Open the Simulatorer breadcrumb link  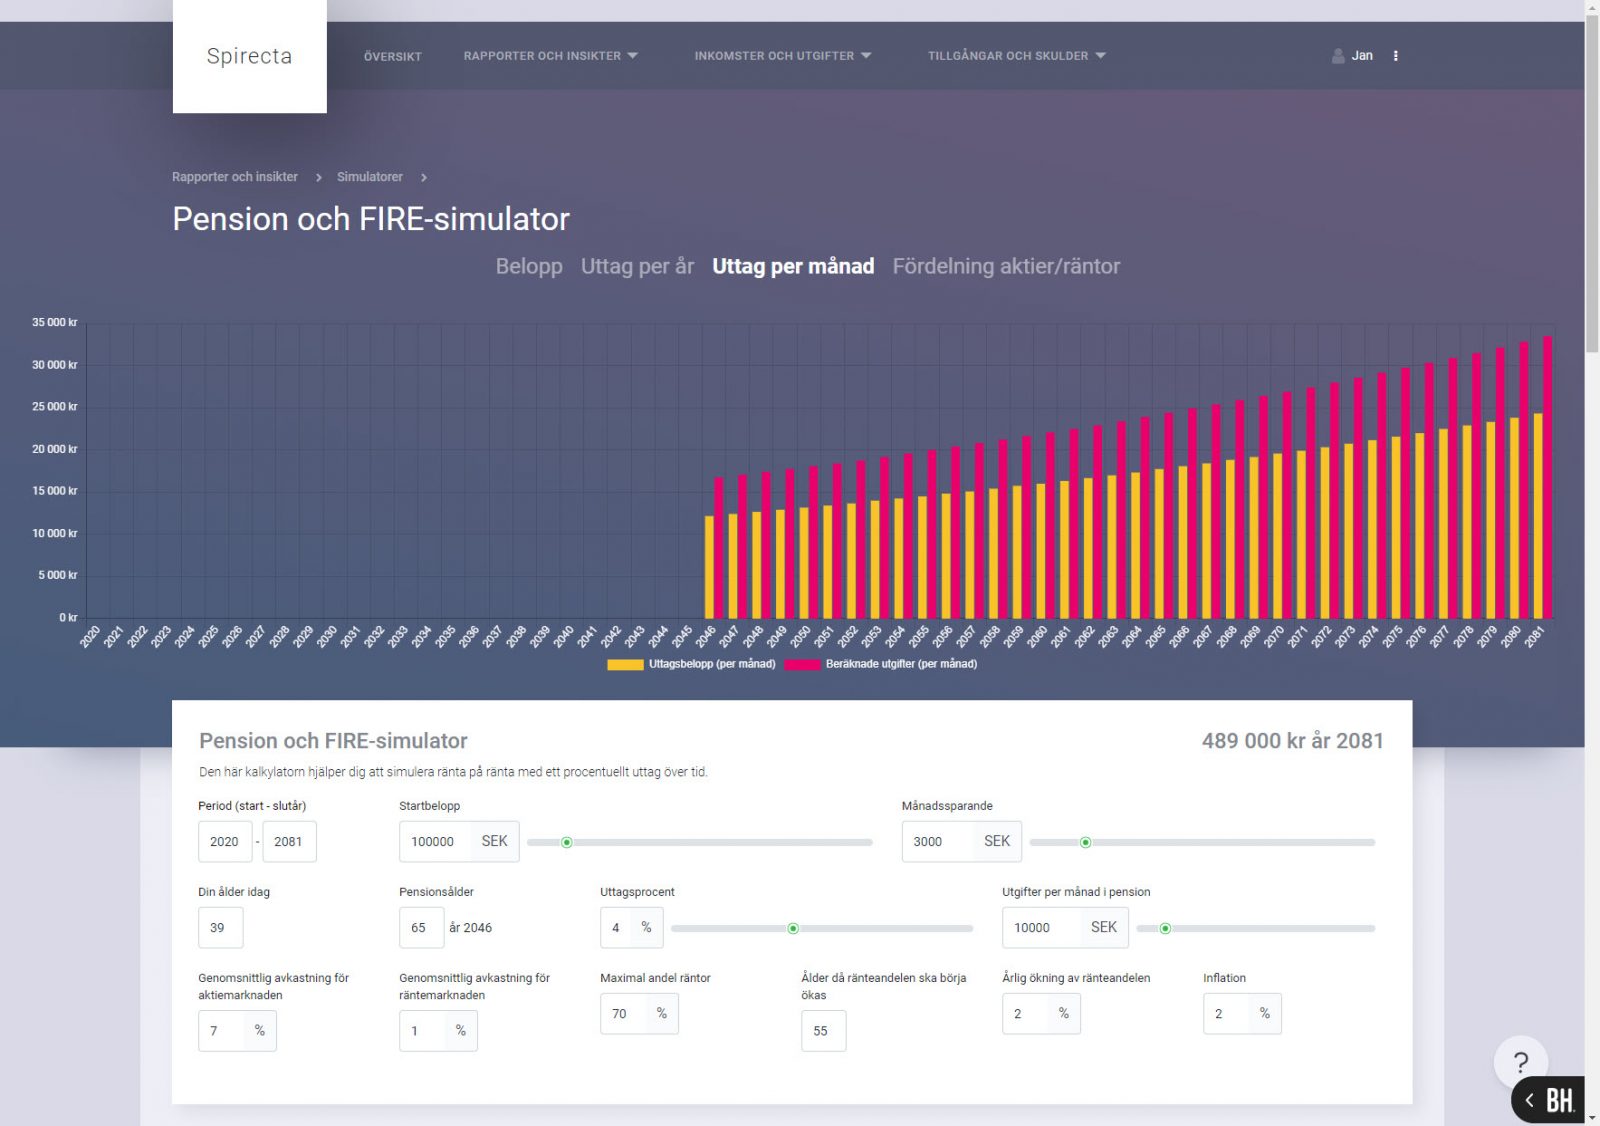(x=369, y=177)
